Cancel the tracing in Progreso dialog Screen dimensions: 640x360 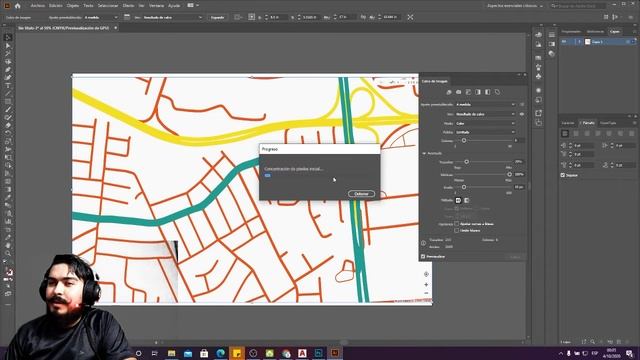361,194
